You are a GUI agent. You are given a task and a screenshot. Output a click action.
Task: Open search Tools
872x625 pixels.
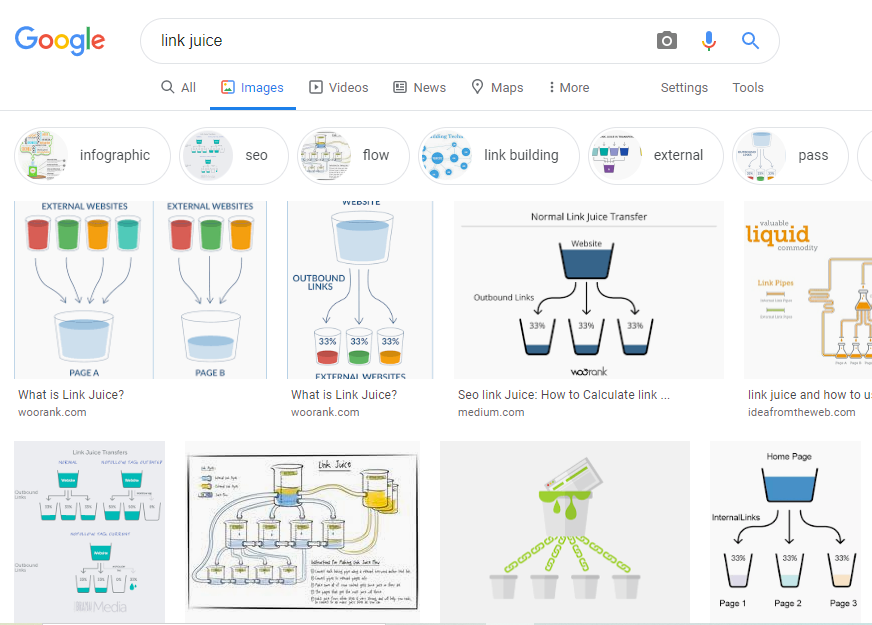pos(748,87)
